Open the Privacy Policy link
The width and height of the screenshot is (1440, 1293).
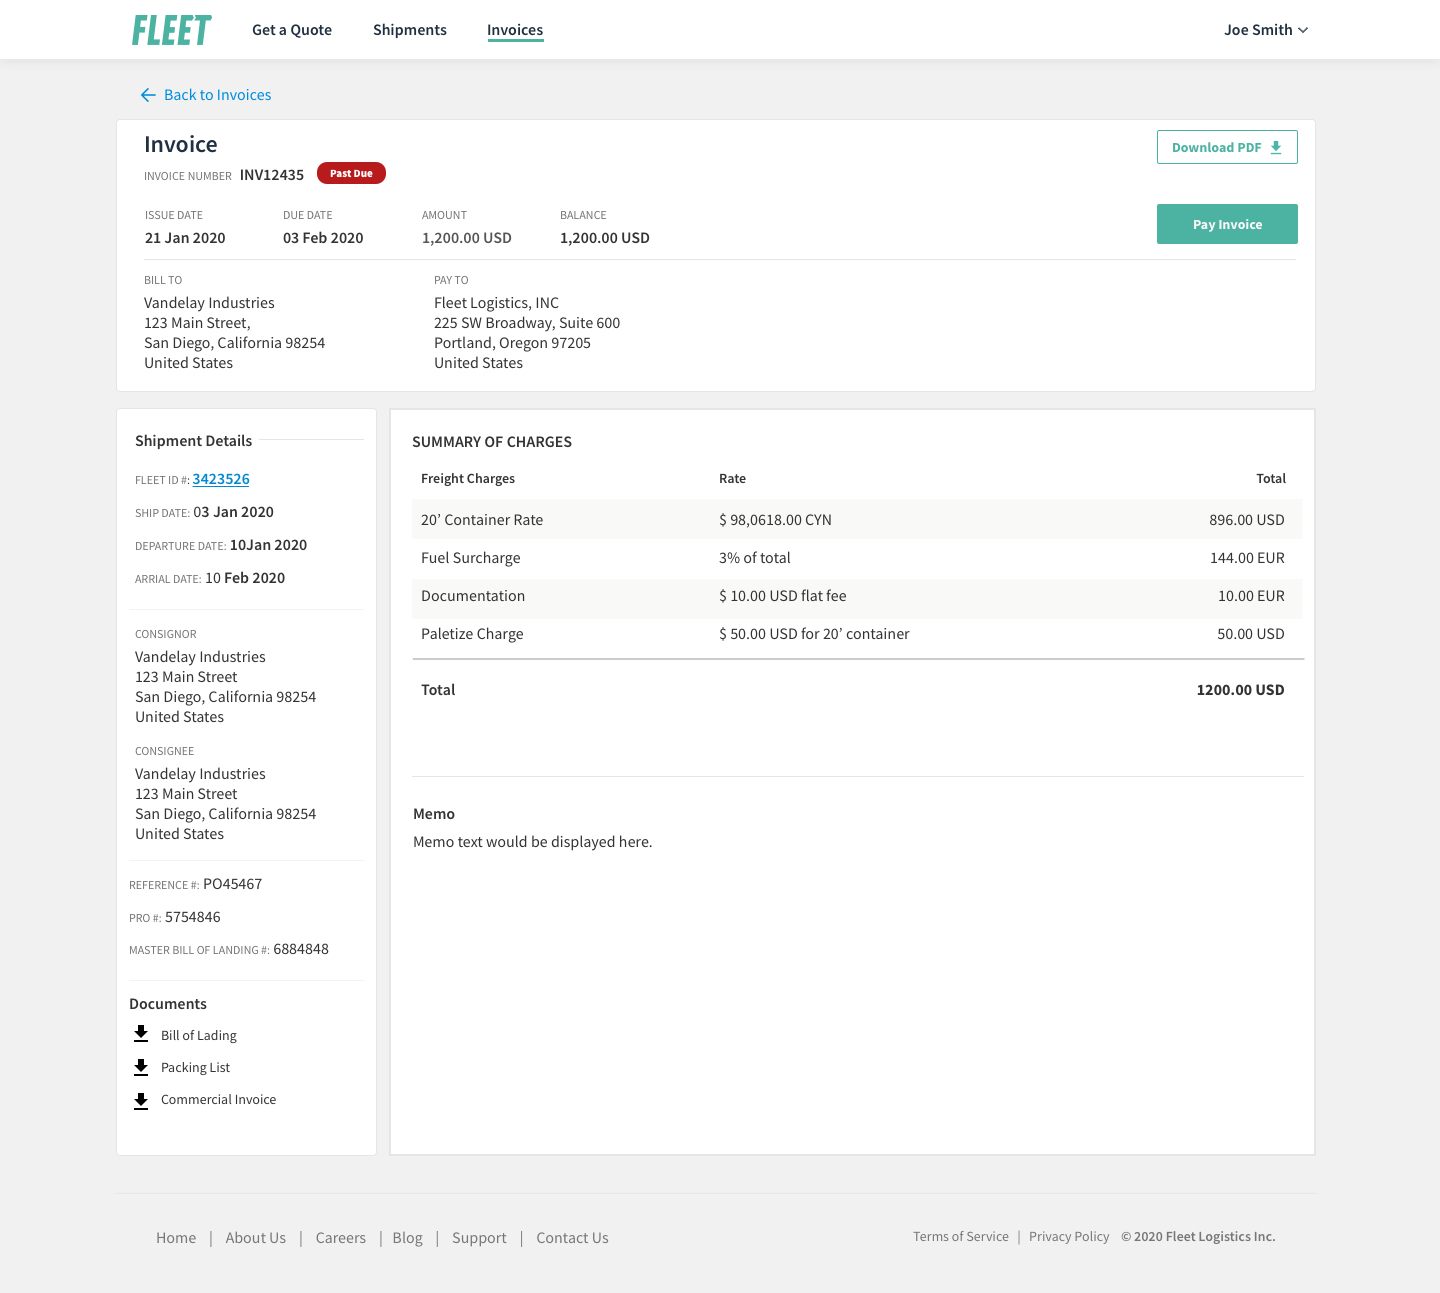[1069, 1237]
